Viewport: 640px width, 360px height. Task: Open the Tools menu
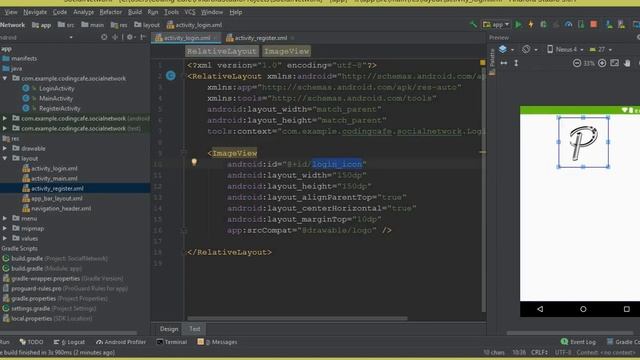(x=171, y=12)
